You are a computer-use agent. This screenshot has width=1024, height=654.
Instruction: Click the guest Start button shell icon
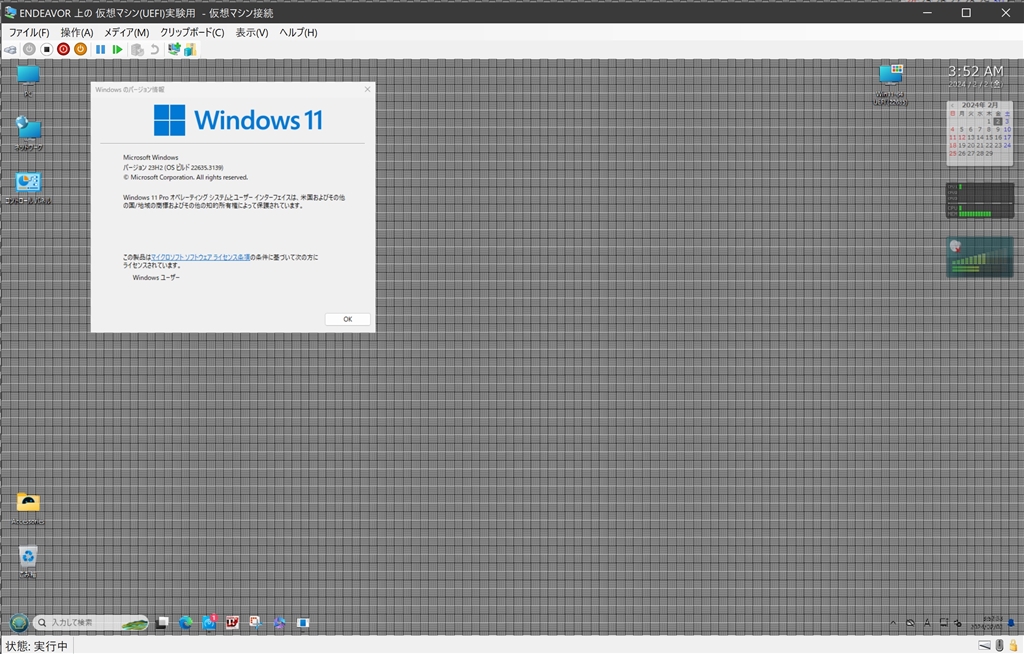[x=19, y=623]
